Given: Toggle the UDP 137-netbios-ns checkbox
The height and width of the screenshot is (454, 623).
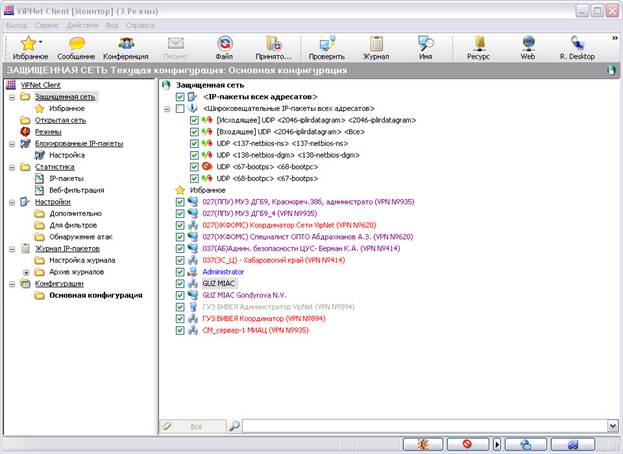Looking at the screenshot, I should click(x=194, y=143).
